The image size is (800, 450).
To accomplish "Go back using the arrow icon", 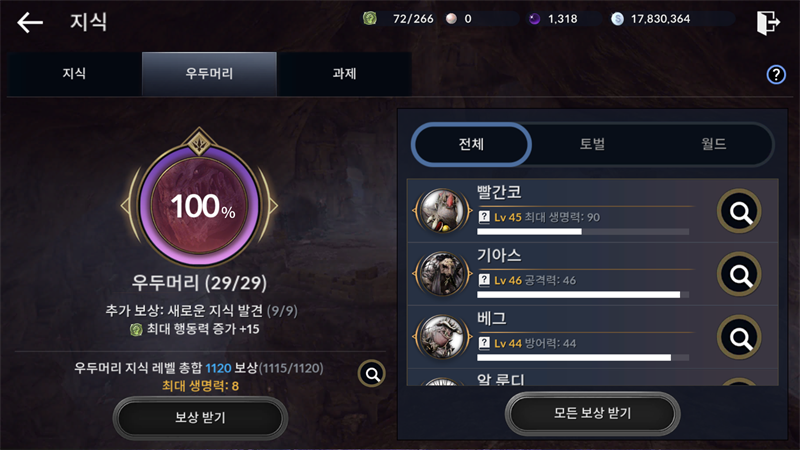I will click(30, 22).
